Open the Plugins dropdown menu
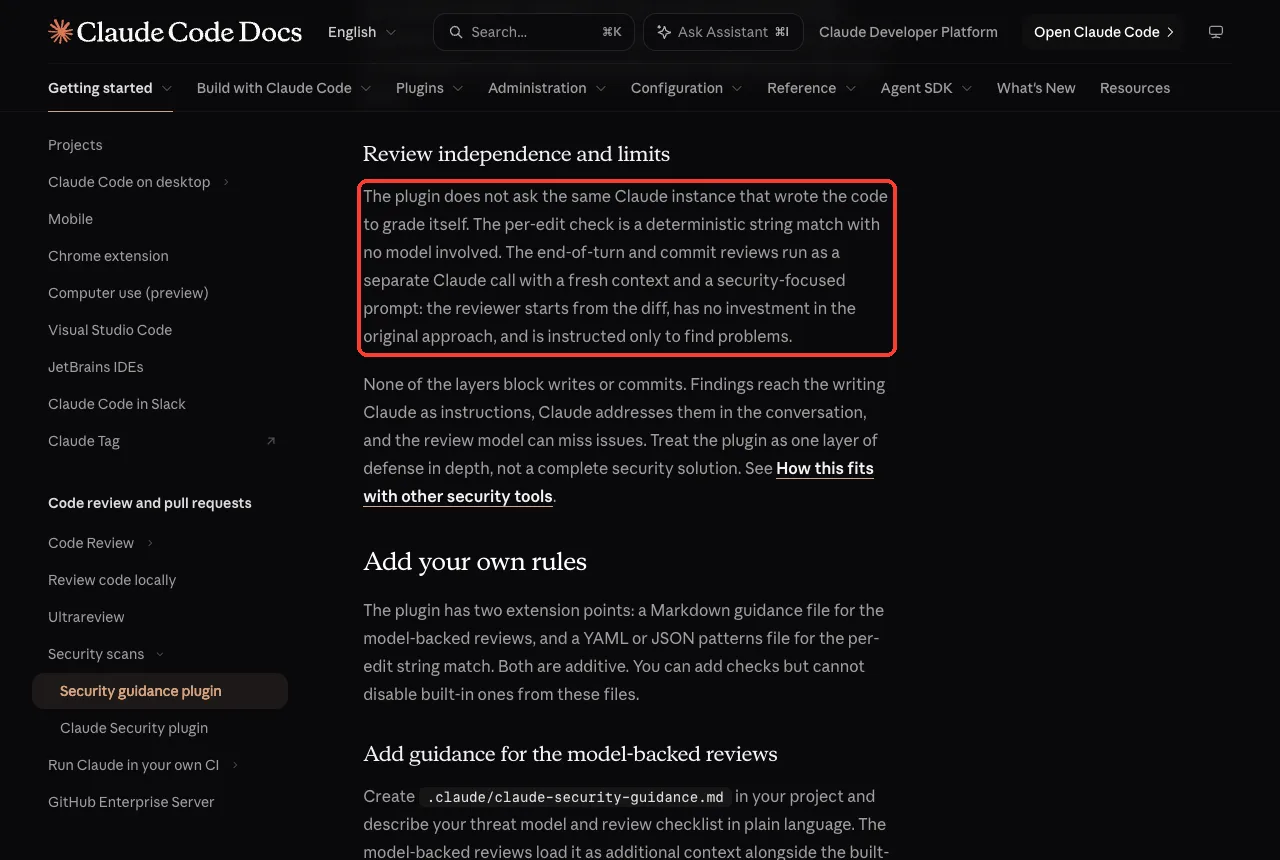Viewport: 1280px width, 860px height. (x=430, y=88)
